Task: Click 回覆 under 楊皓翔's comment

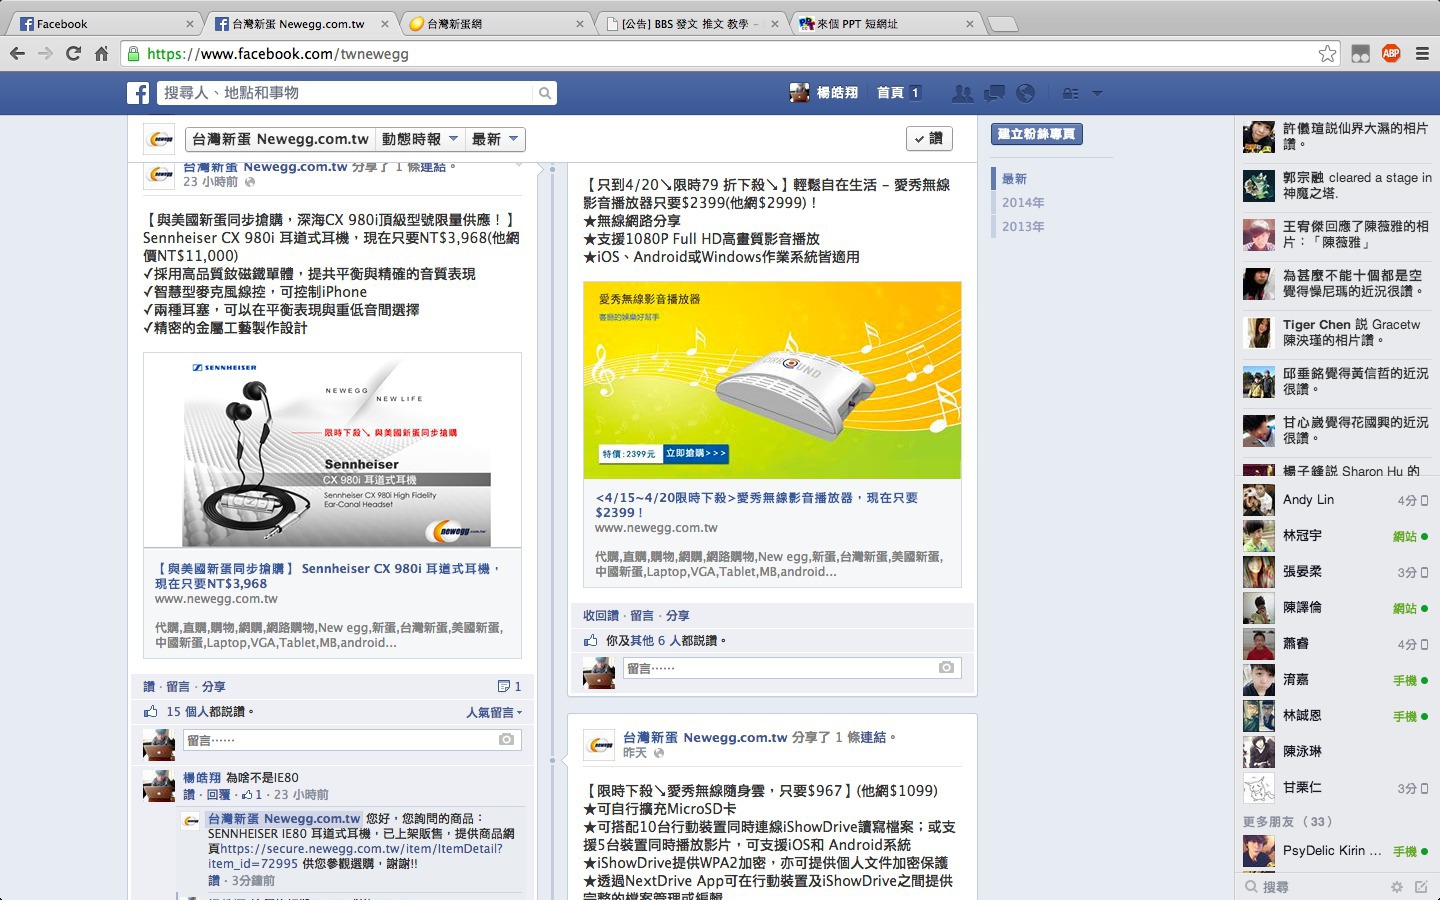Action: pyautogui.click(x=218, y=794)
